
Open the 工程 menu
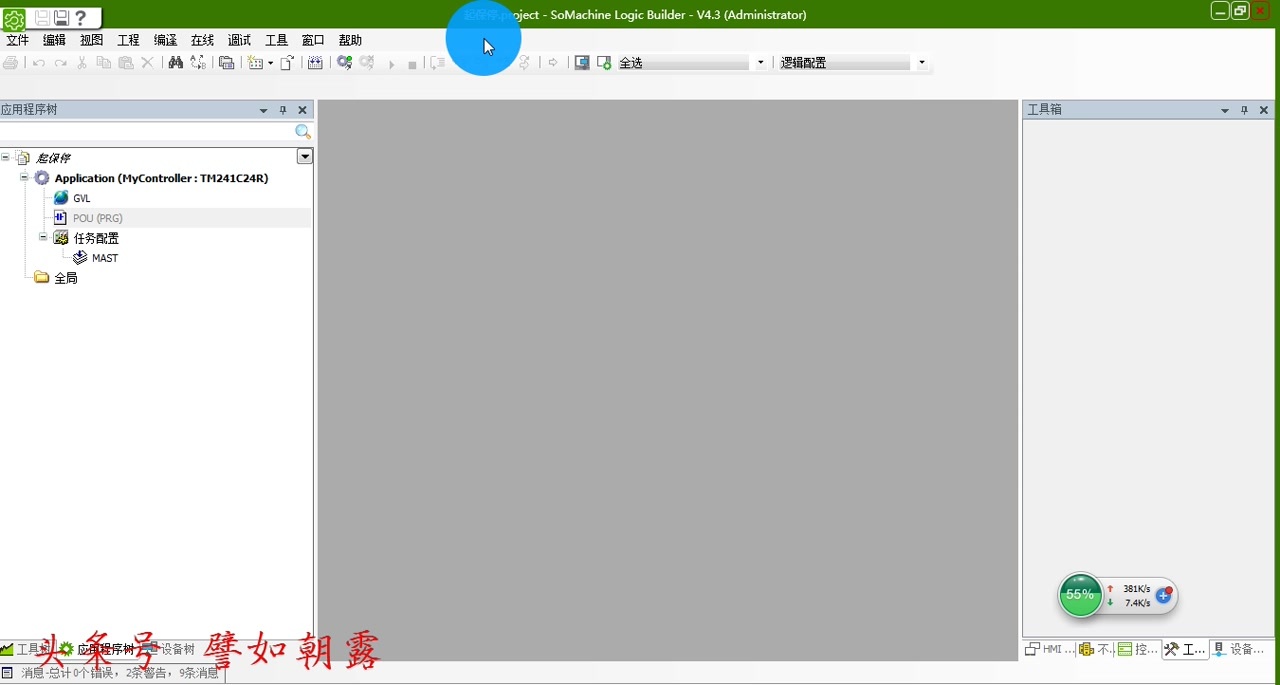[128, 40]
